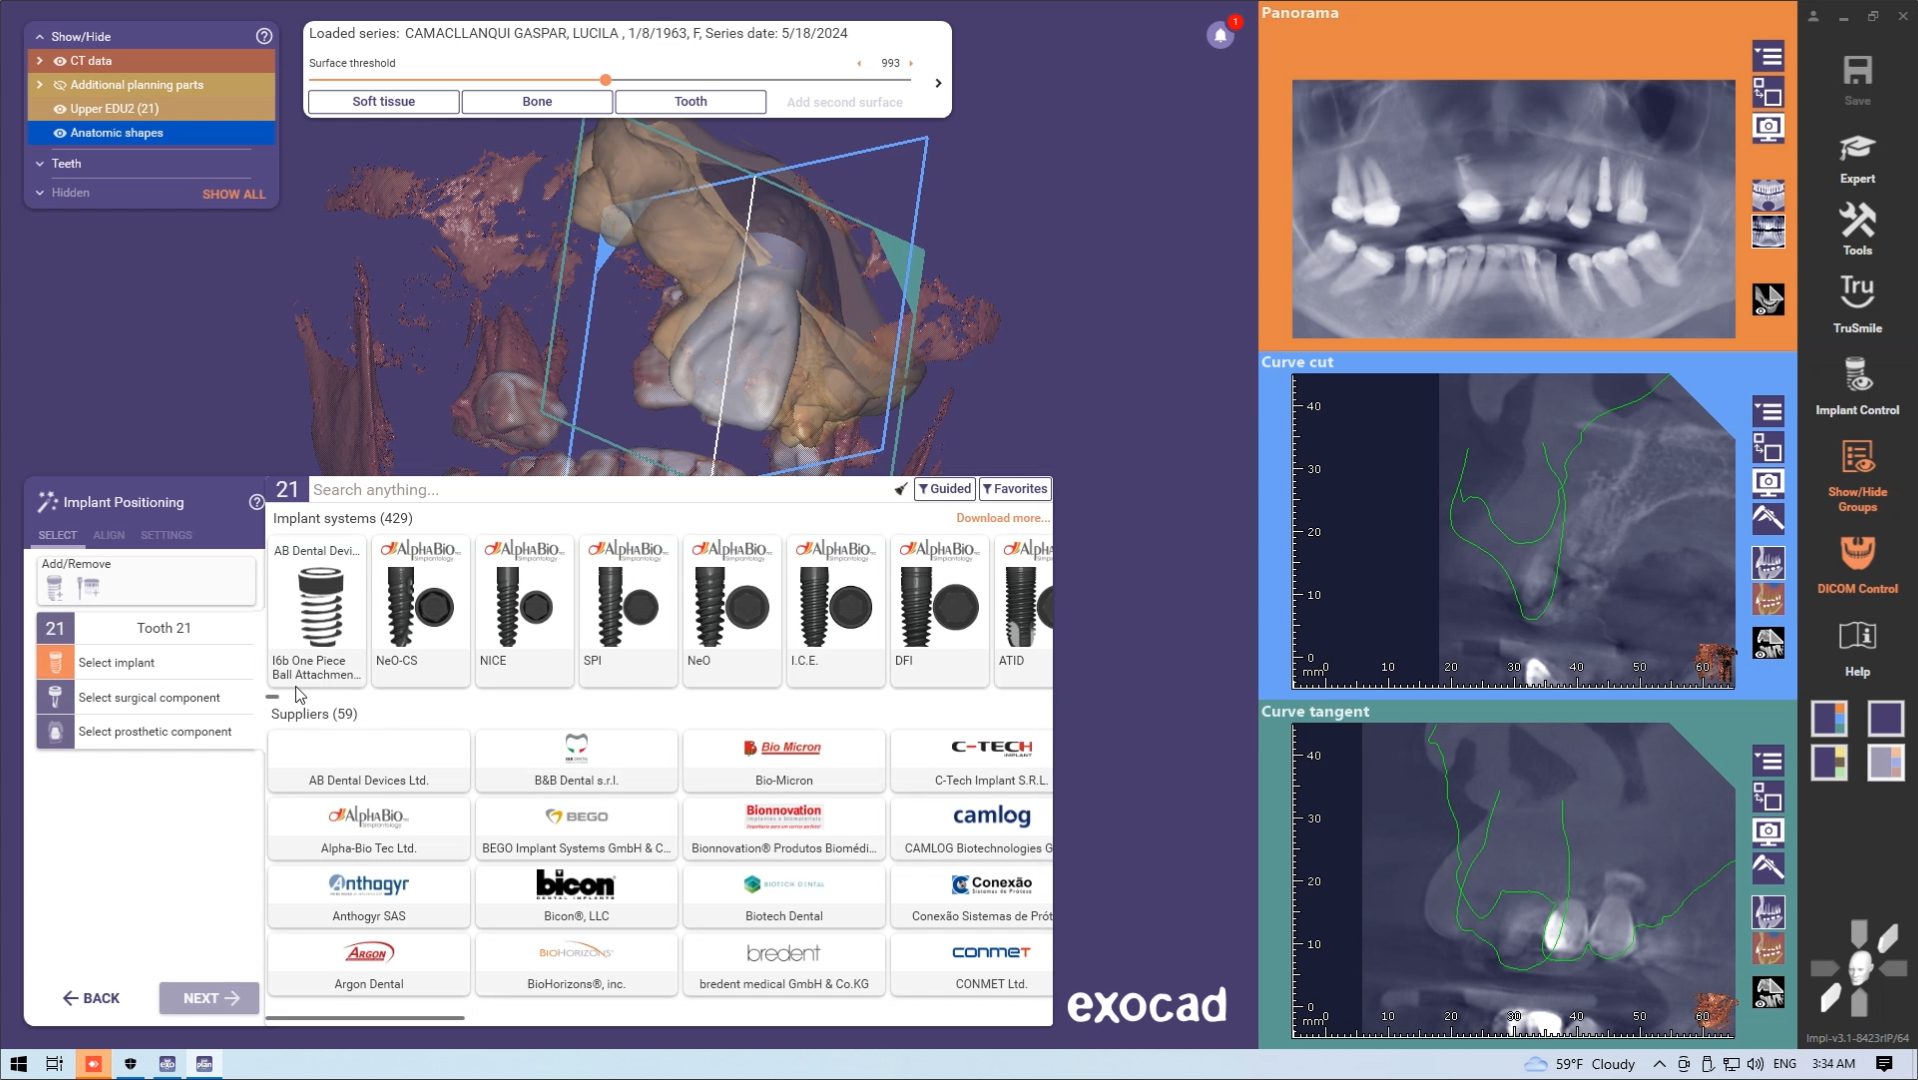Expand the surface threshold panel arrow
The width and height of the screenshot is (1918, 1080).
(937, 83)
